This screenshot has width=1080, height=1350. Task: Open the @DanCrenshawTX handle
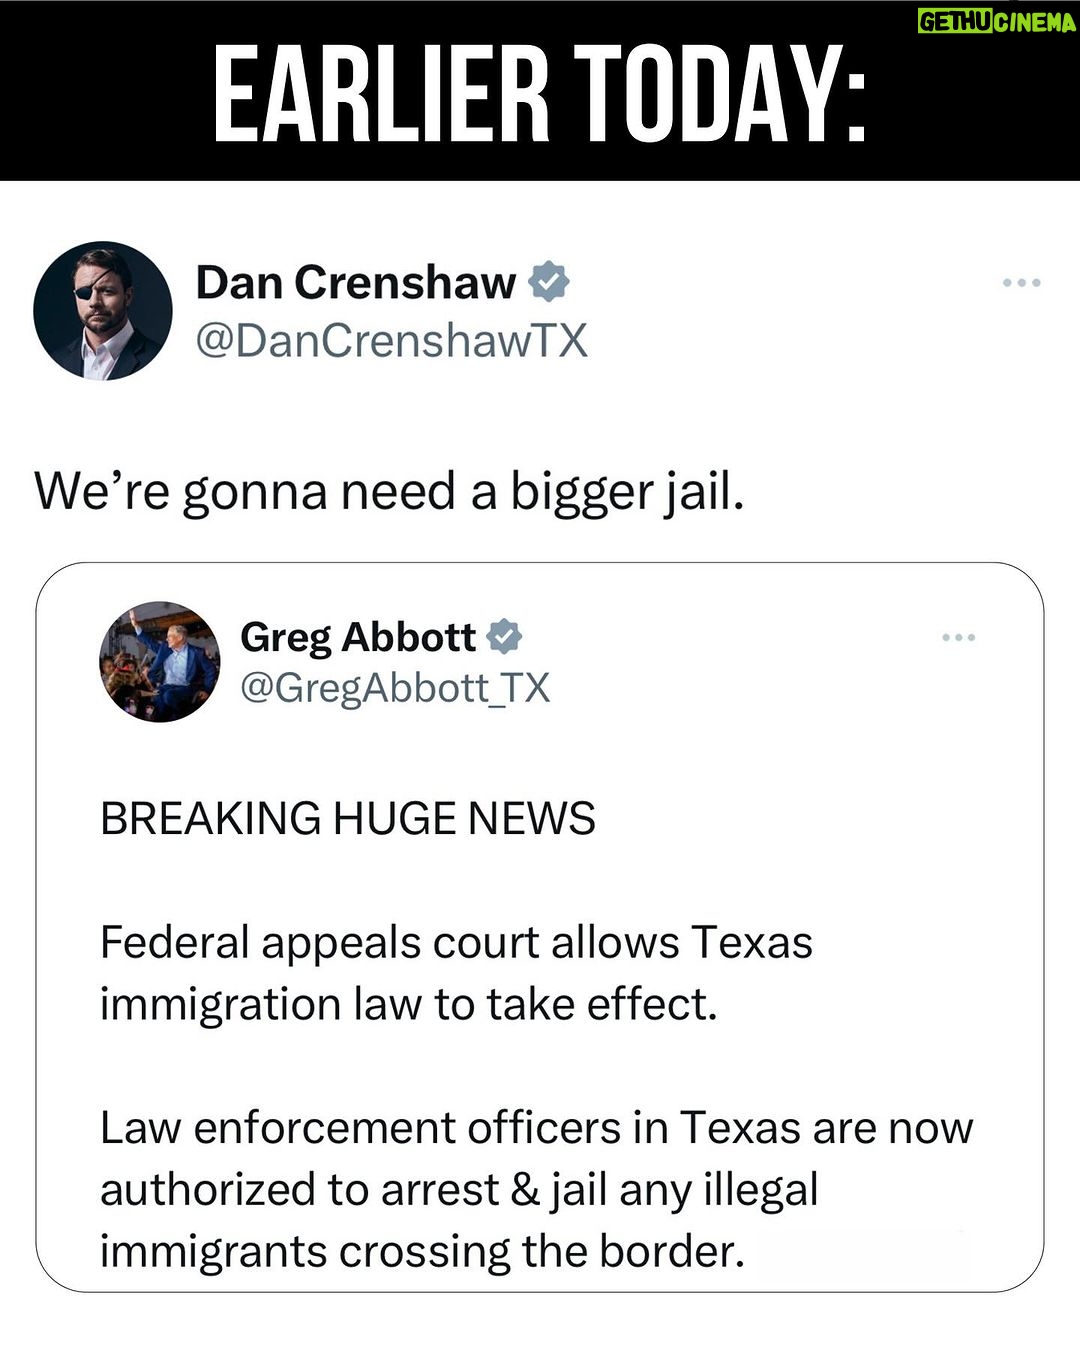pyautogui.click(x=391, y=341)
